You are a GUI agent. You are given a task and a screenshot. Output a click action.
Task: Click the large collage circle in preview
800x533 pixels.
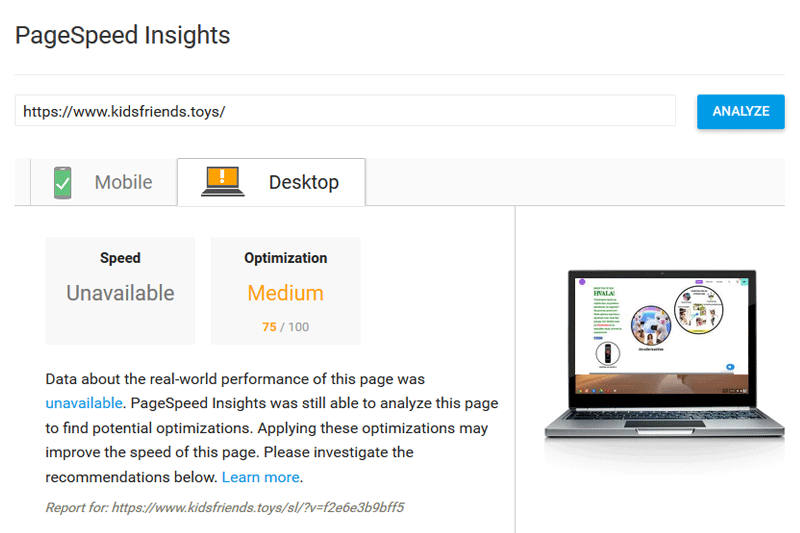pos(698,310)
